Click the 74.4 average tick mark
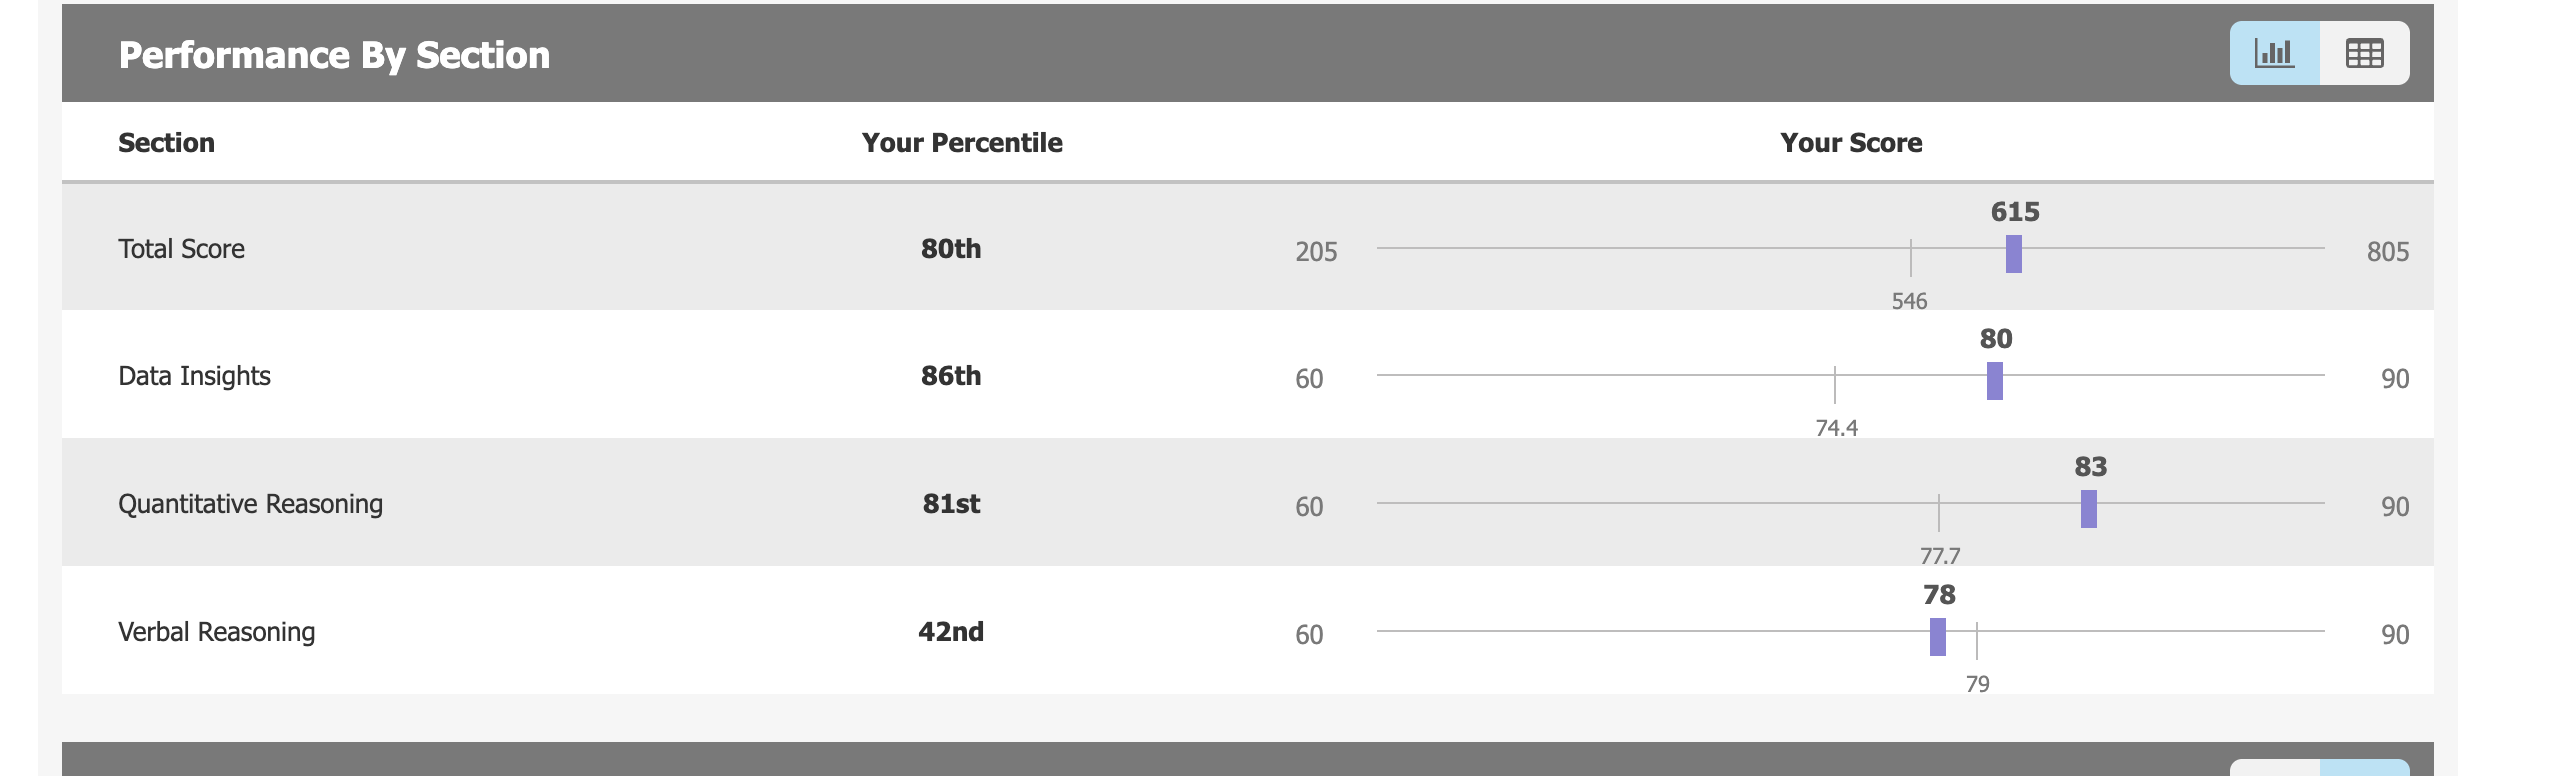Screen dimensions: 2552x776 point(1835,385)
